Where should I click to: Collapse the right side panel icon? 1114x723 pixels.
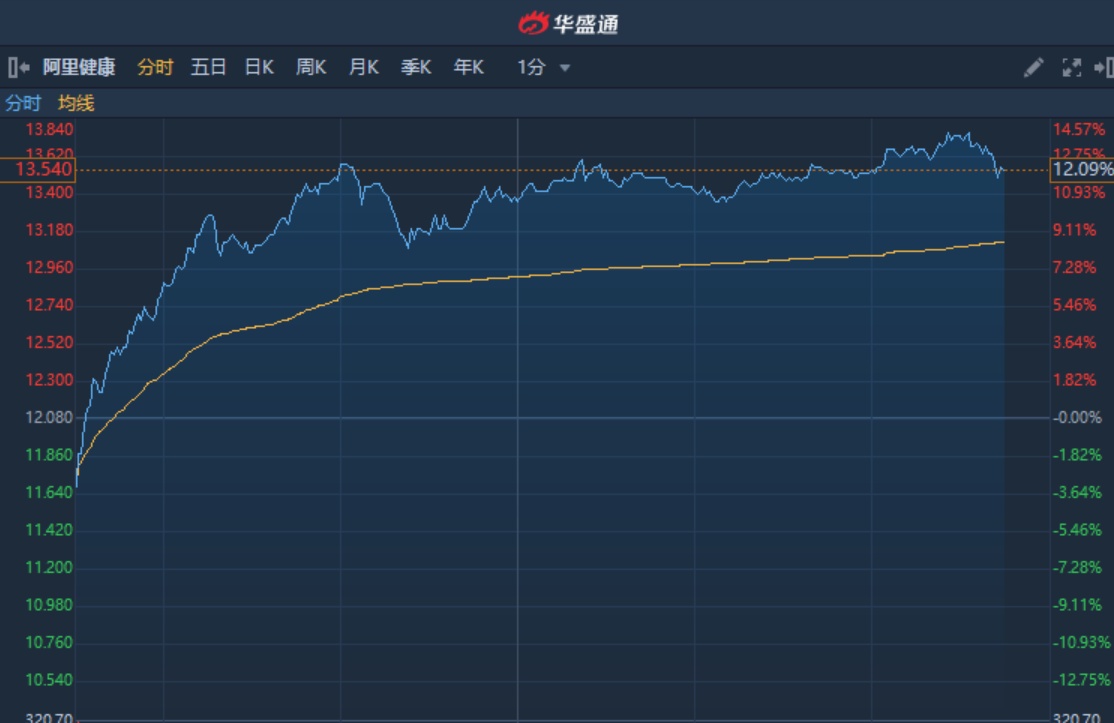coord(1104,68)
